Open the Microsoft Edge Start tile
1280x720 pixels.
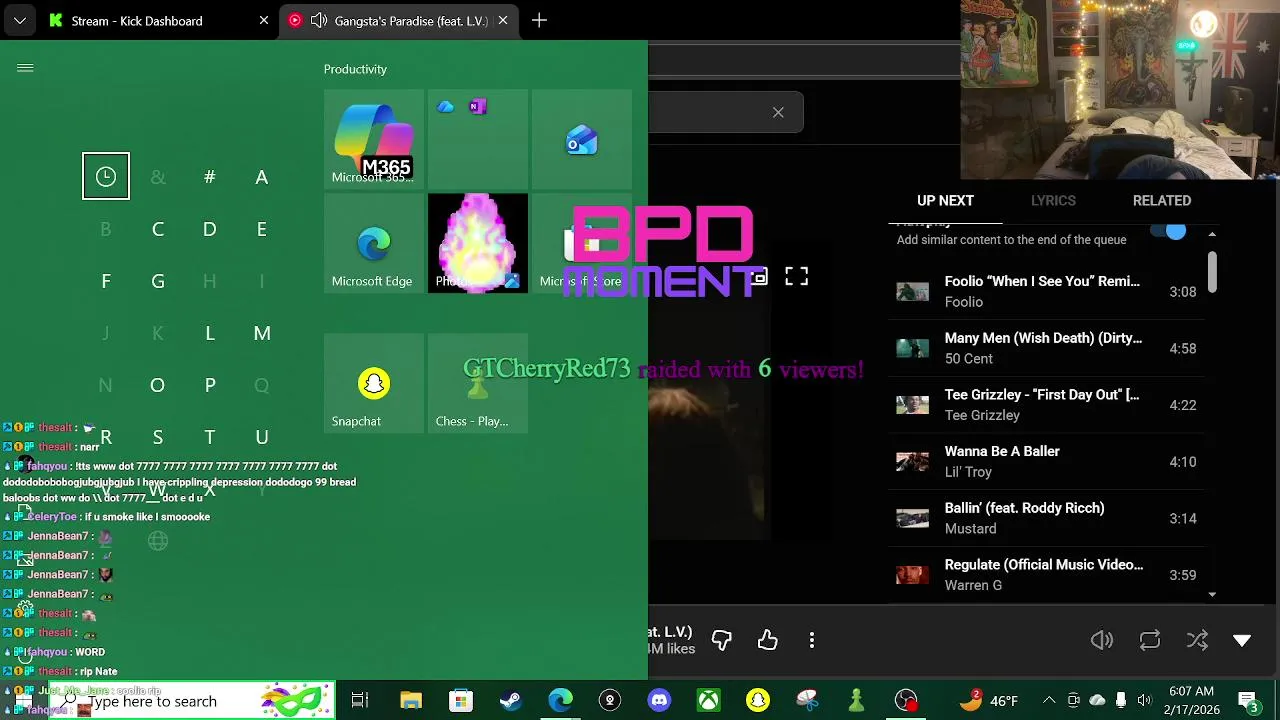click(x=374, y=243)
